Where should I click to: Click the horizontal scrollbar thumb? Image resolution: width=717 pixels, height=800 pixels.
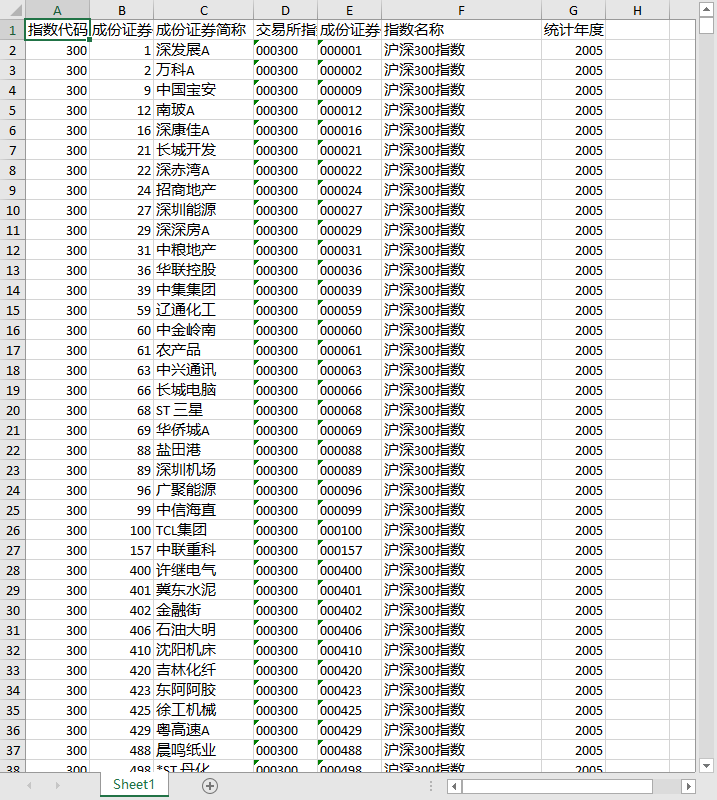tap(557, 786)
